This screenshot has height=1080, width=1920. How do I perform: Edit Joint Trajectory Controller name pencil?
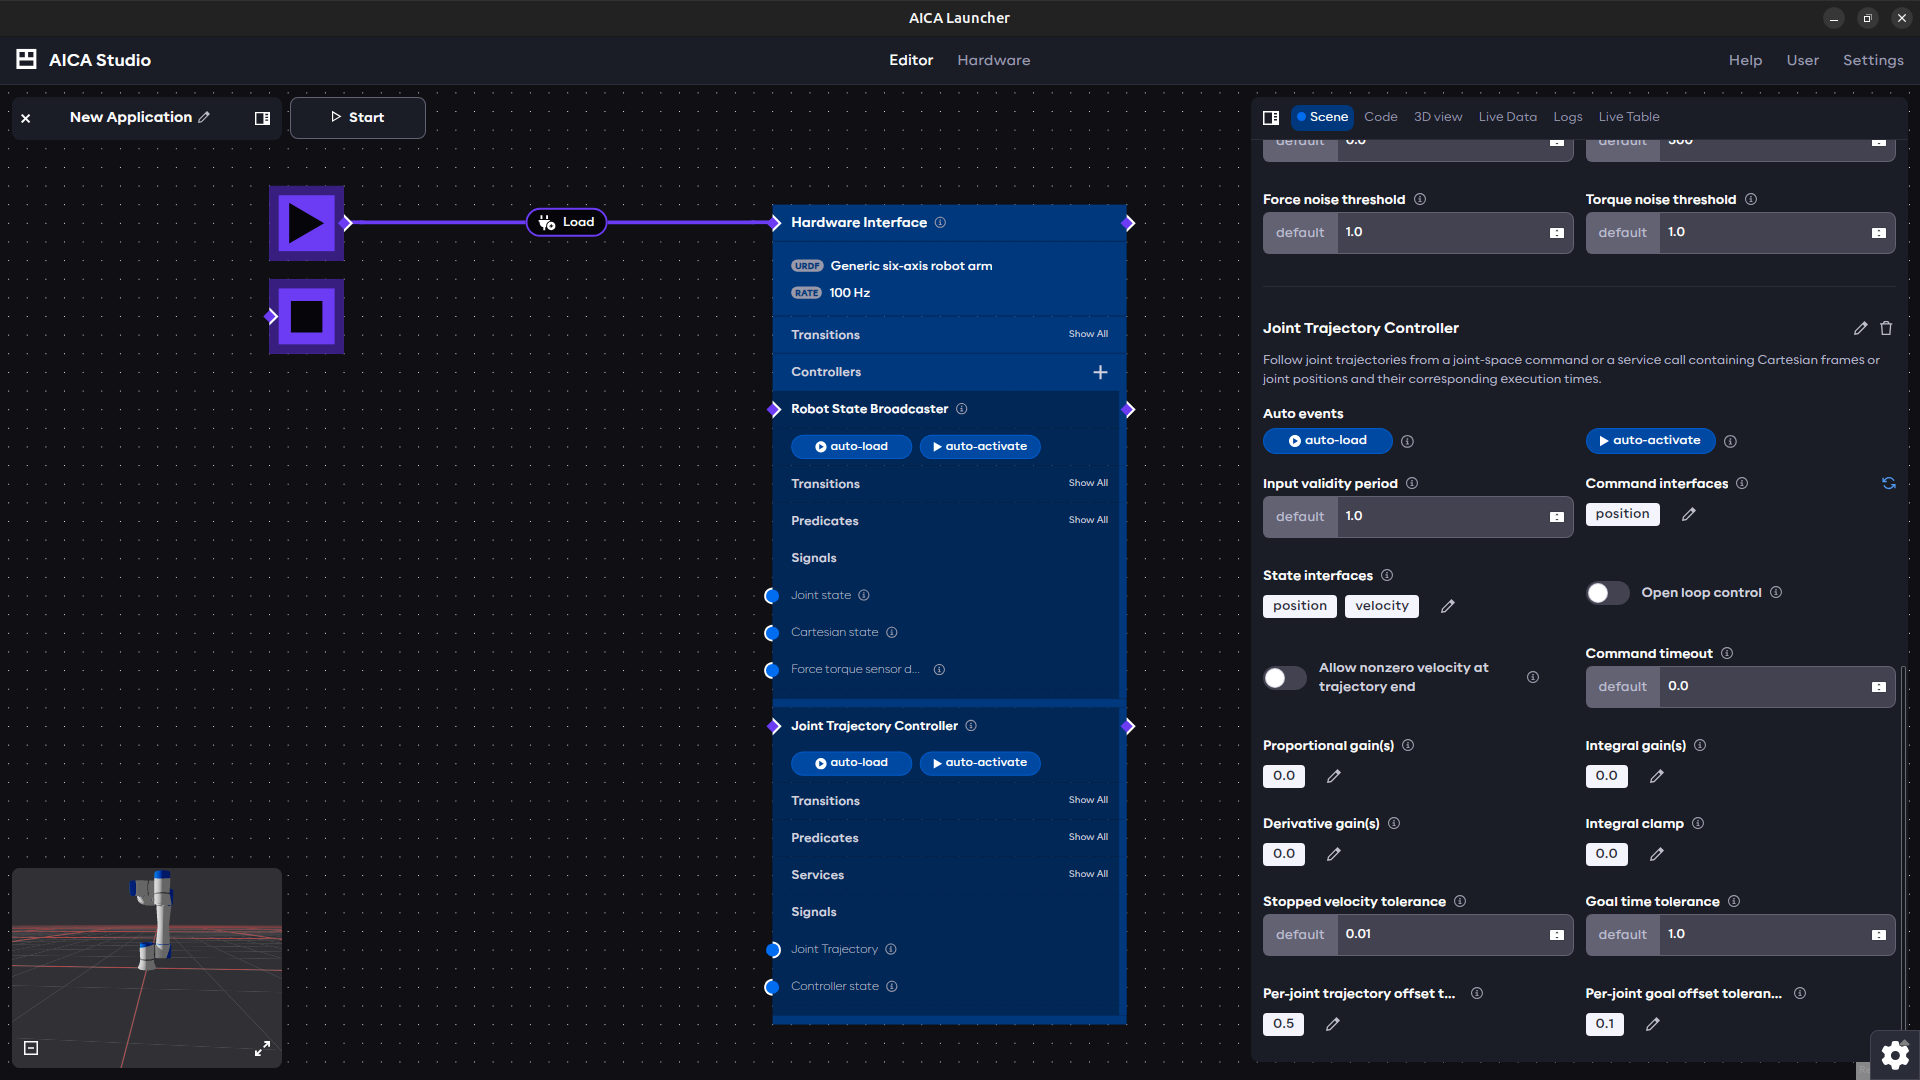click(x=1860, y=328)
